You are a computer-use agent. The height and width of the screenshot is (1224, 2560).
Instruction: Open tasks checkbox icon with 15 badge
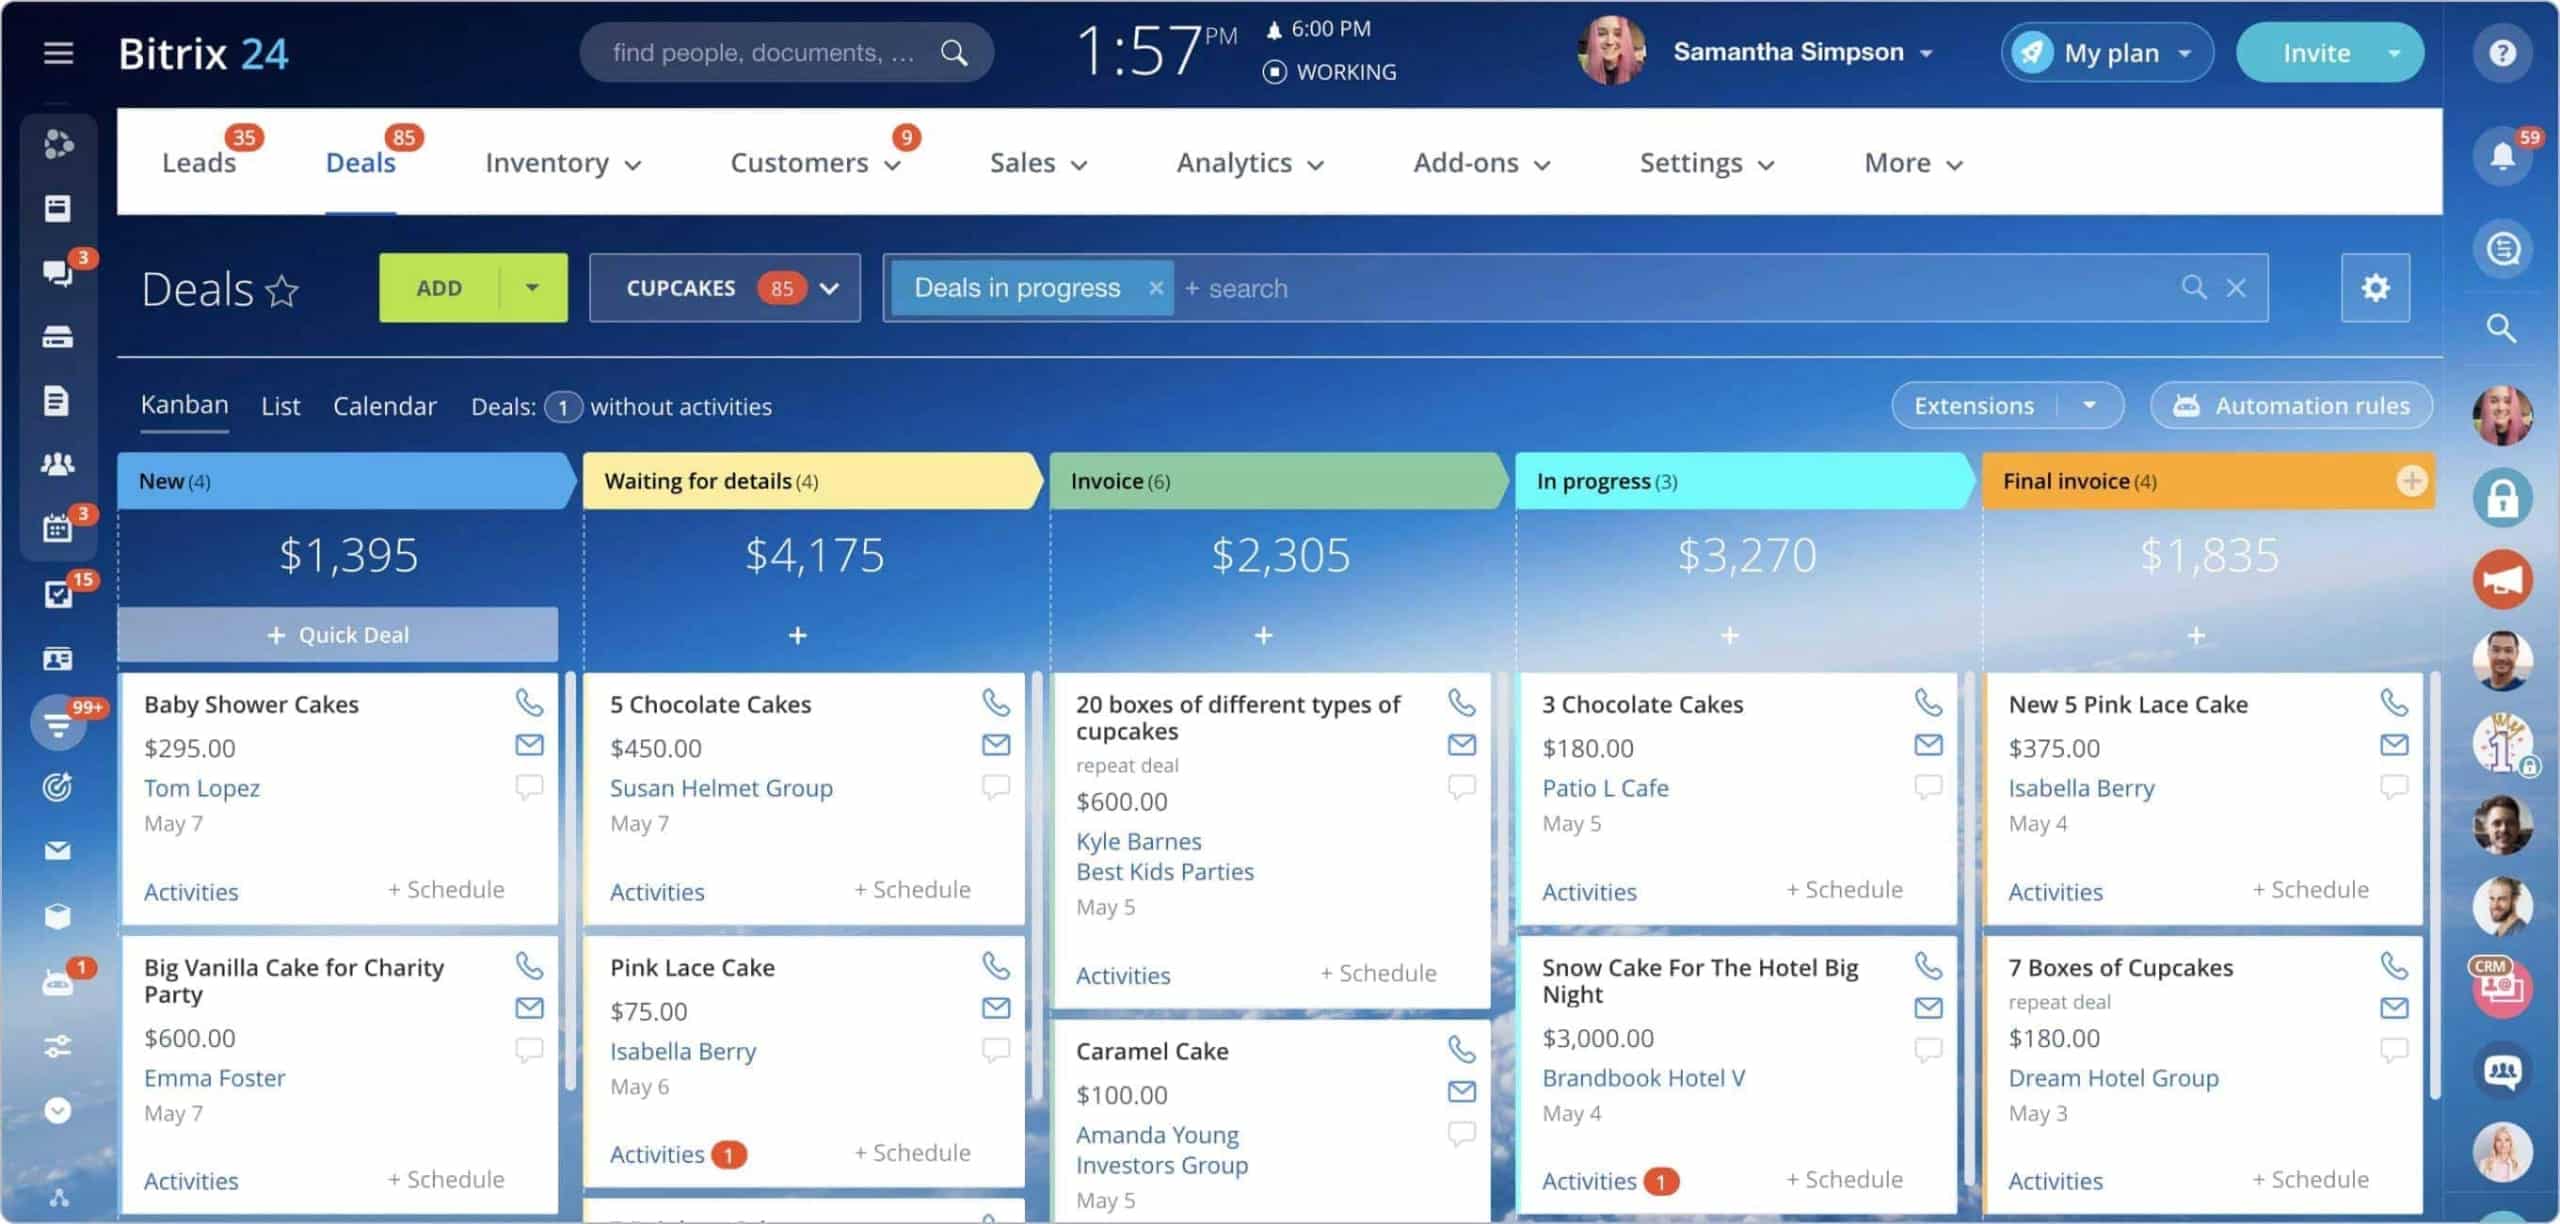coord(58,594)
